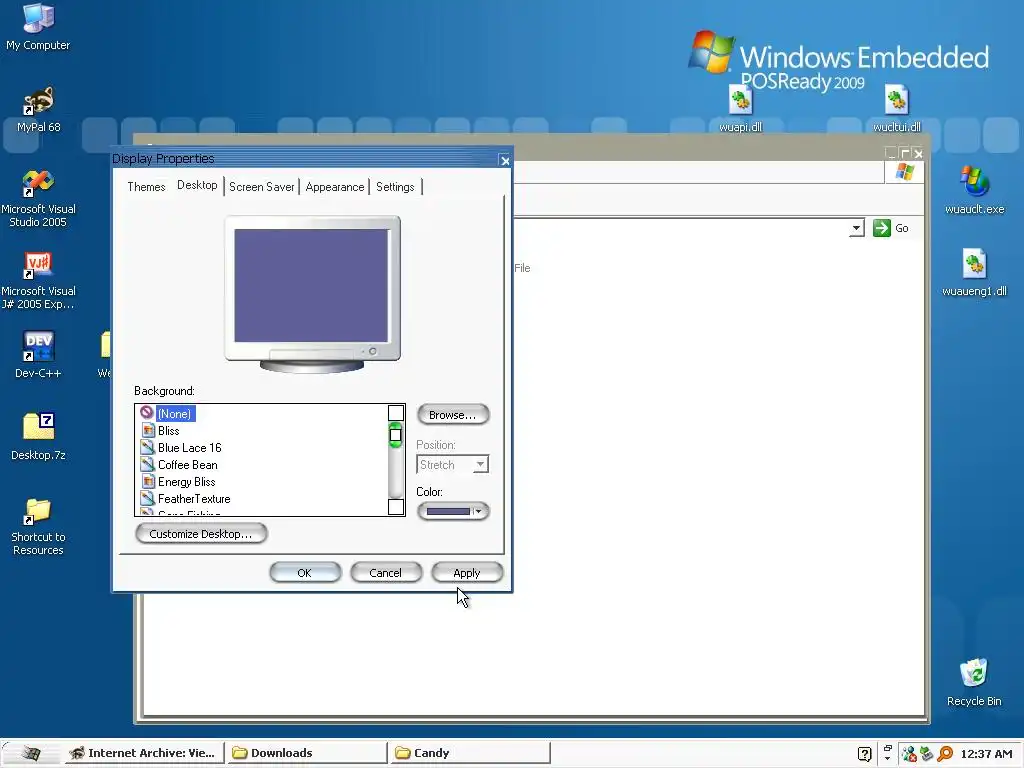
Task: Select FeatherTexture background
Action: 194,498
